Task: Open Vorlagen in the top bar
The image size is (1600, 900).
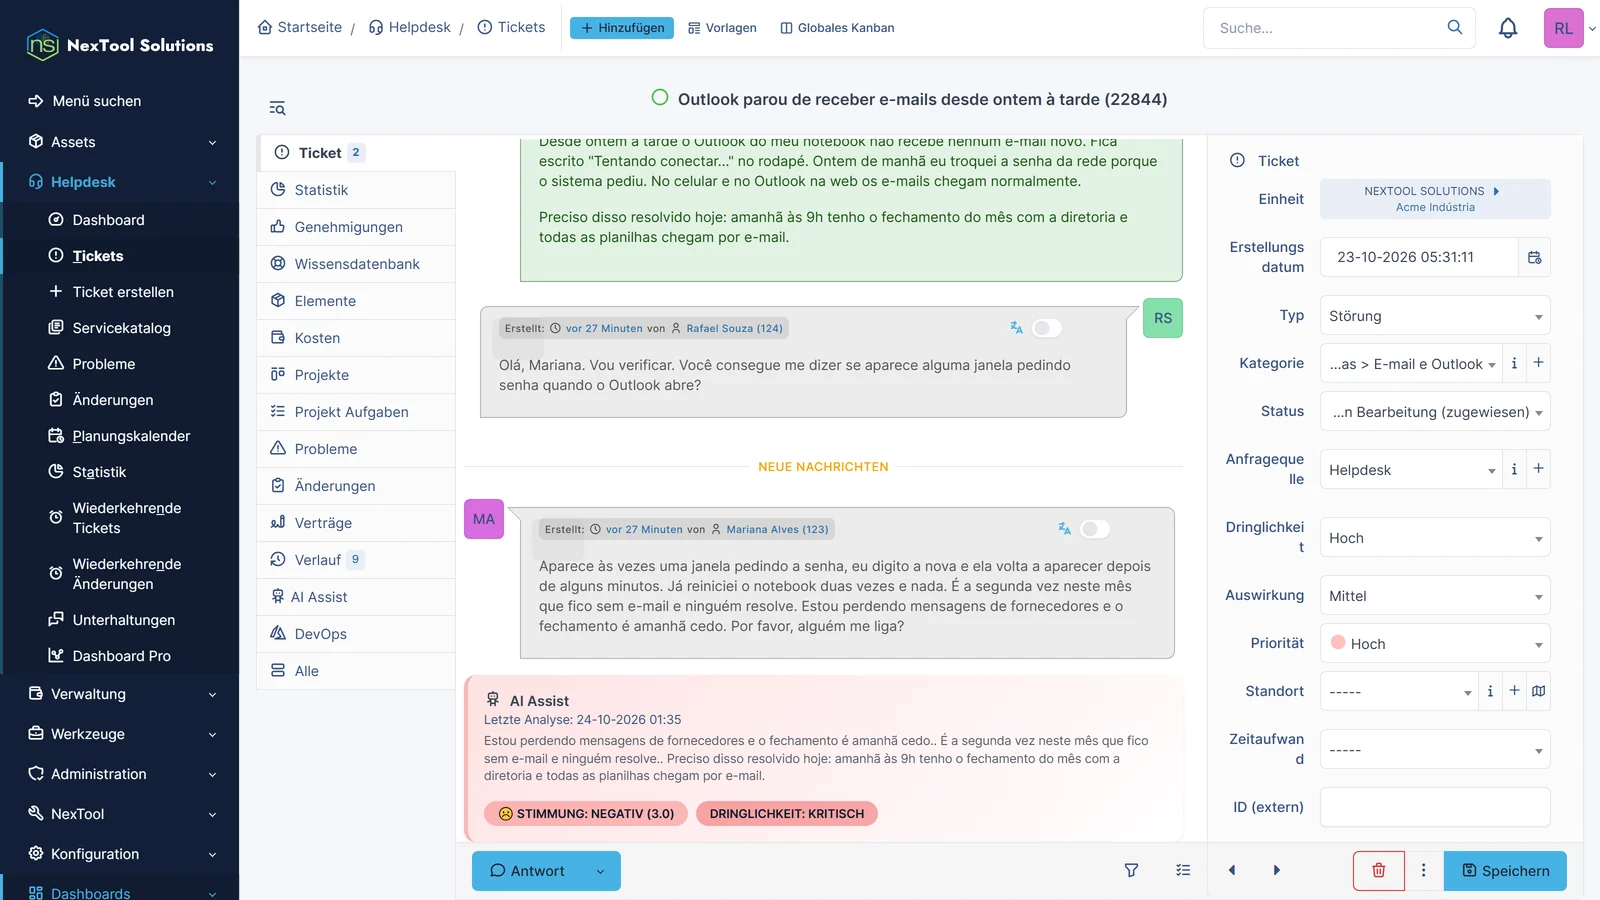Action: click(x=722, y=28)
